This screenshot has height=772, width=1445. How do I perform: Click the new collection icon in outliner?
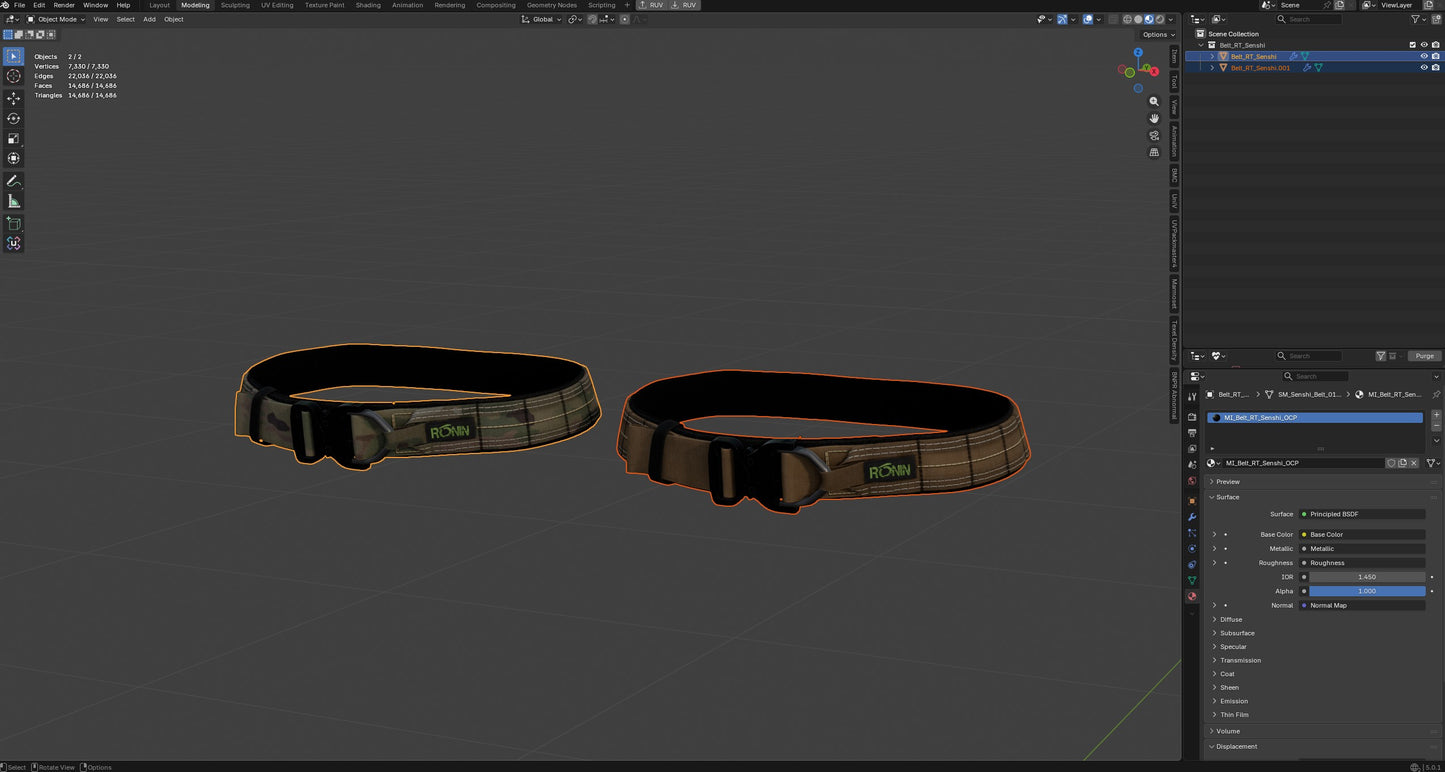pyautogui.click(x=1436, y=19)
